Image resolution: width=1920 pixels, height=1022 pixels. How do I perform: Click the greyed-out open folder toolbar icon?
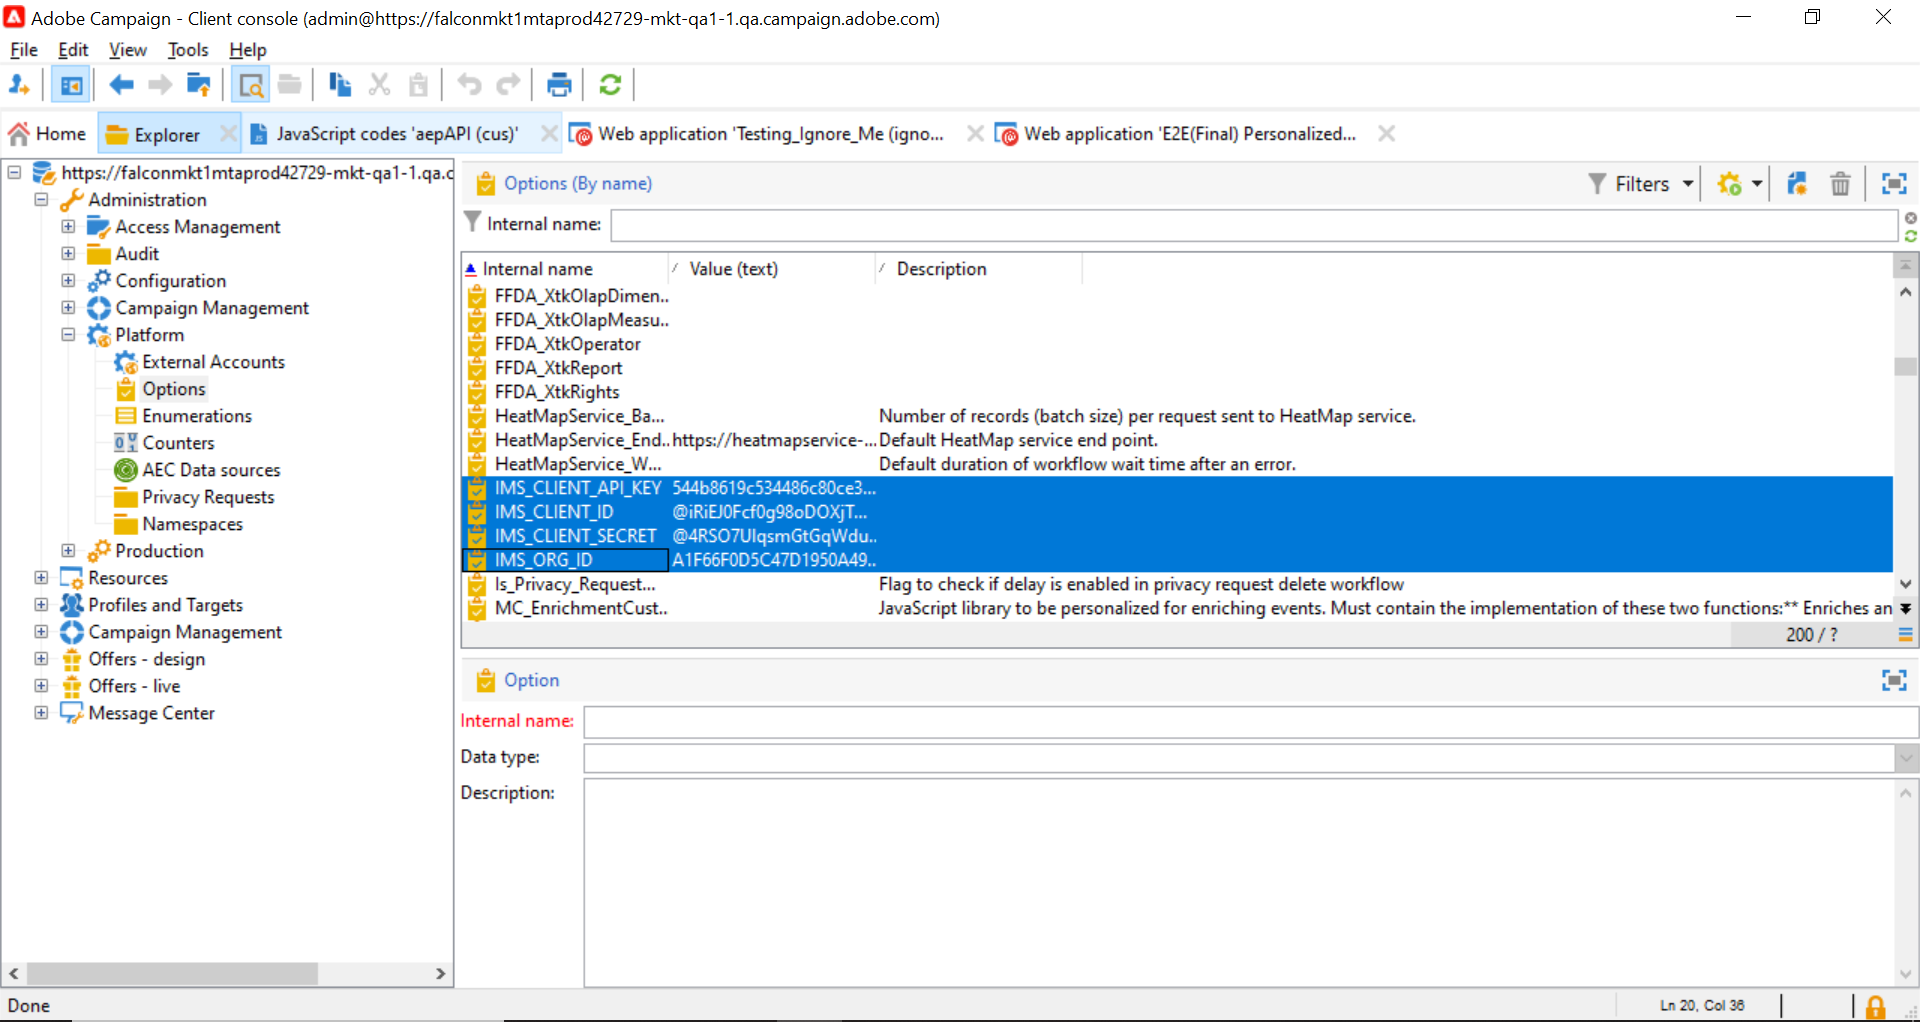tap(290, 85)
